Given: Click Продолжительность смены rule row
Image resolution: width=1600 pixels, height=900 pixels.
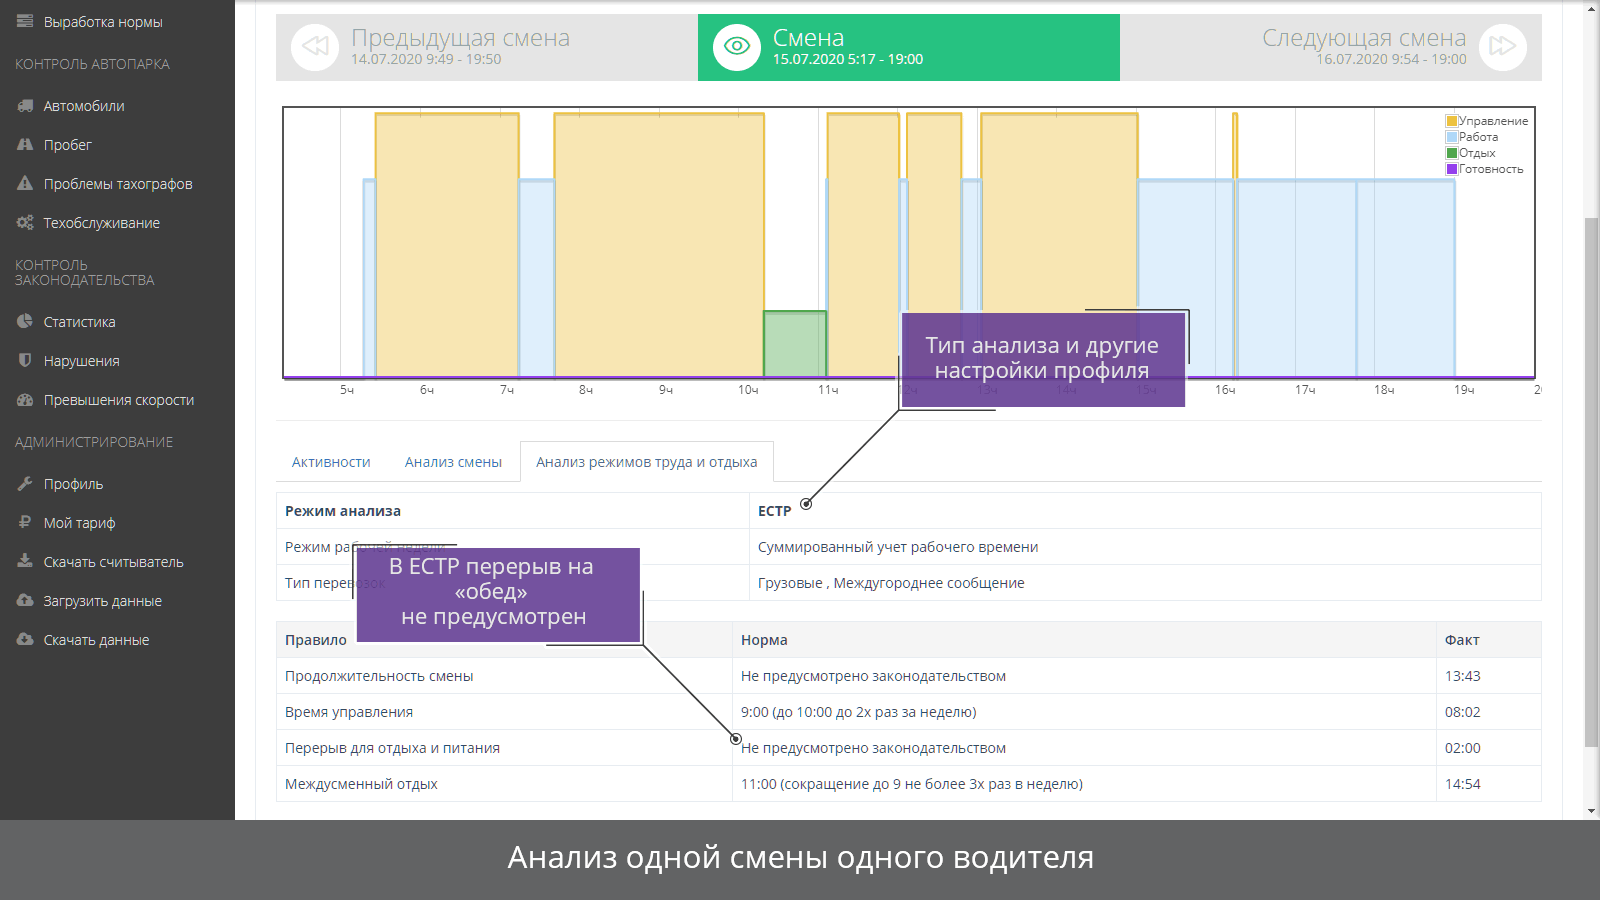Looking at the screenshot, I should click(908, 676).
